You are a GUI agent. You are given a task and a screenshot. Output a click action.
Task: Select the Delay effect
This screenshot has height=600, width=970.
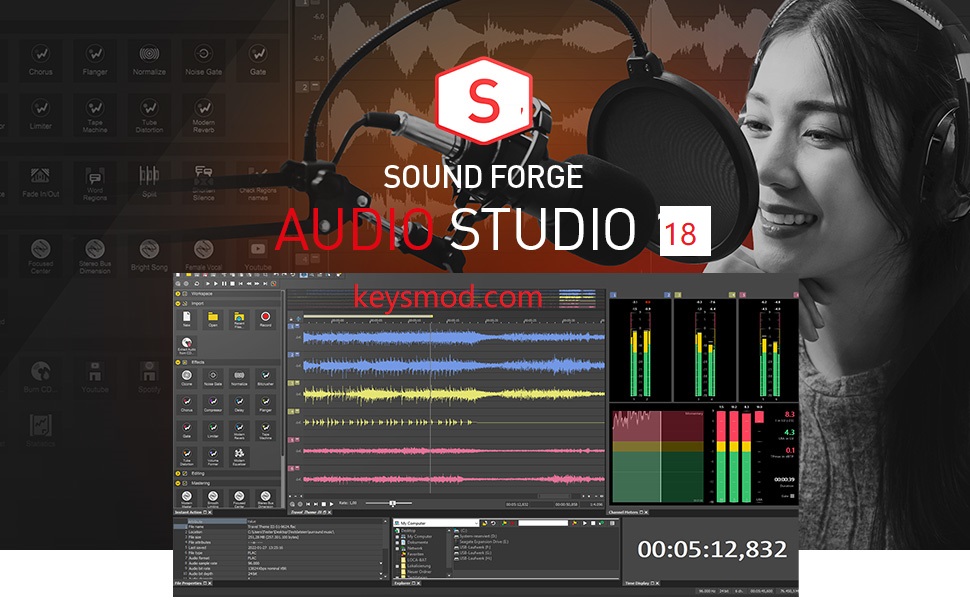click(239, 405)
